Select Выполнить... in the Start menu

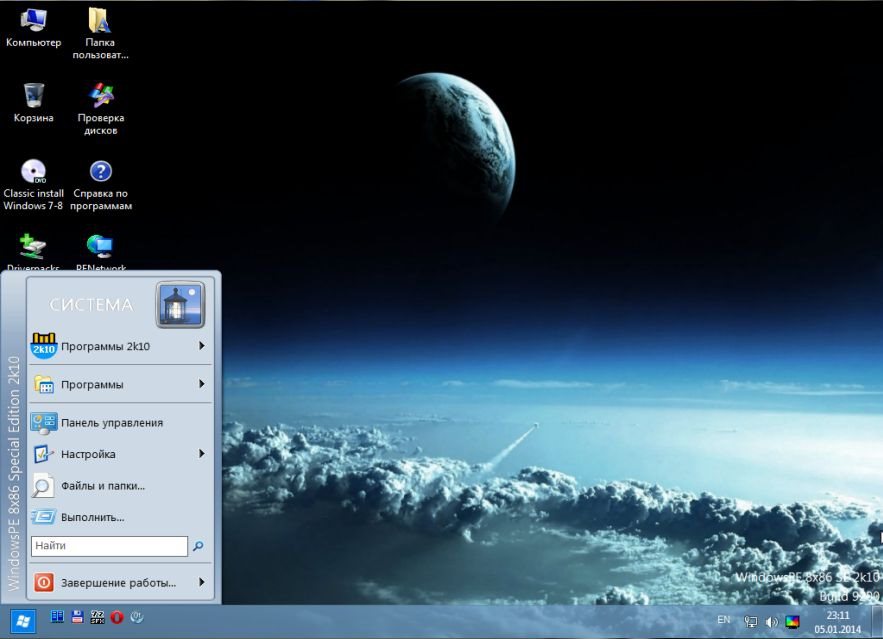click(x=92, y=518)
